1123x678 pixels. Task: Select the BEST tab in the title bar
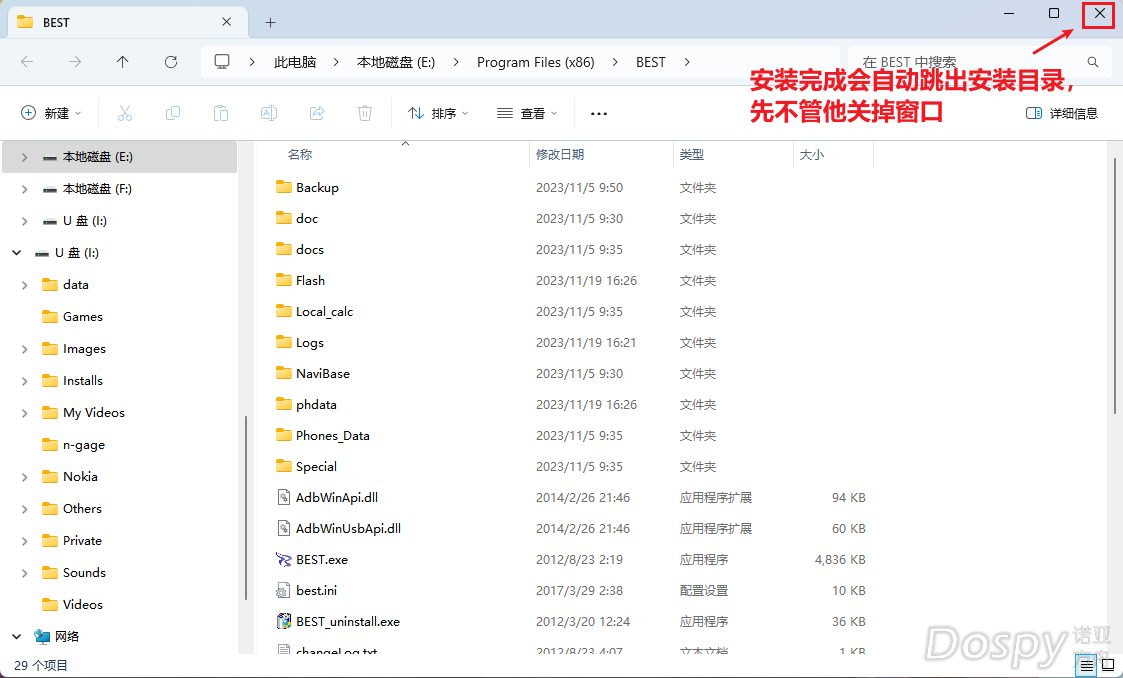127,22
